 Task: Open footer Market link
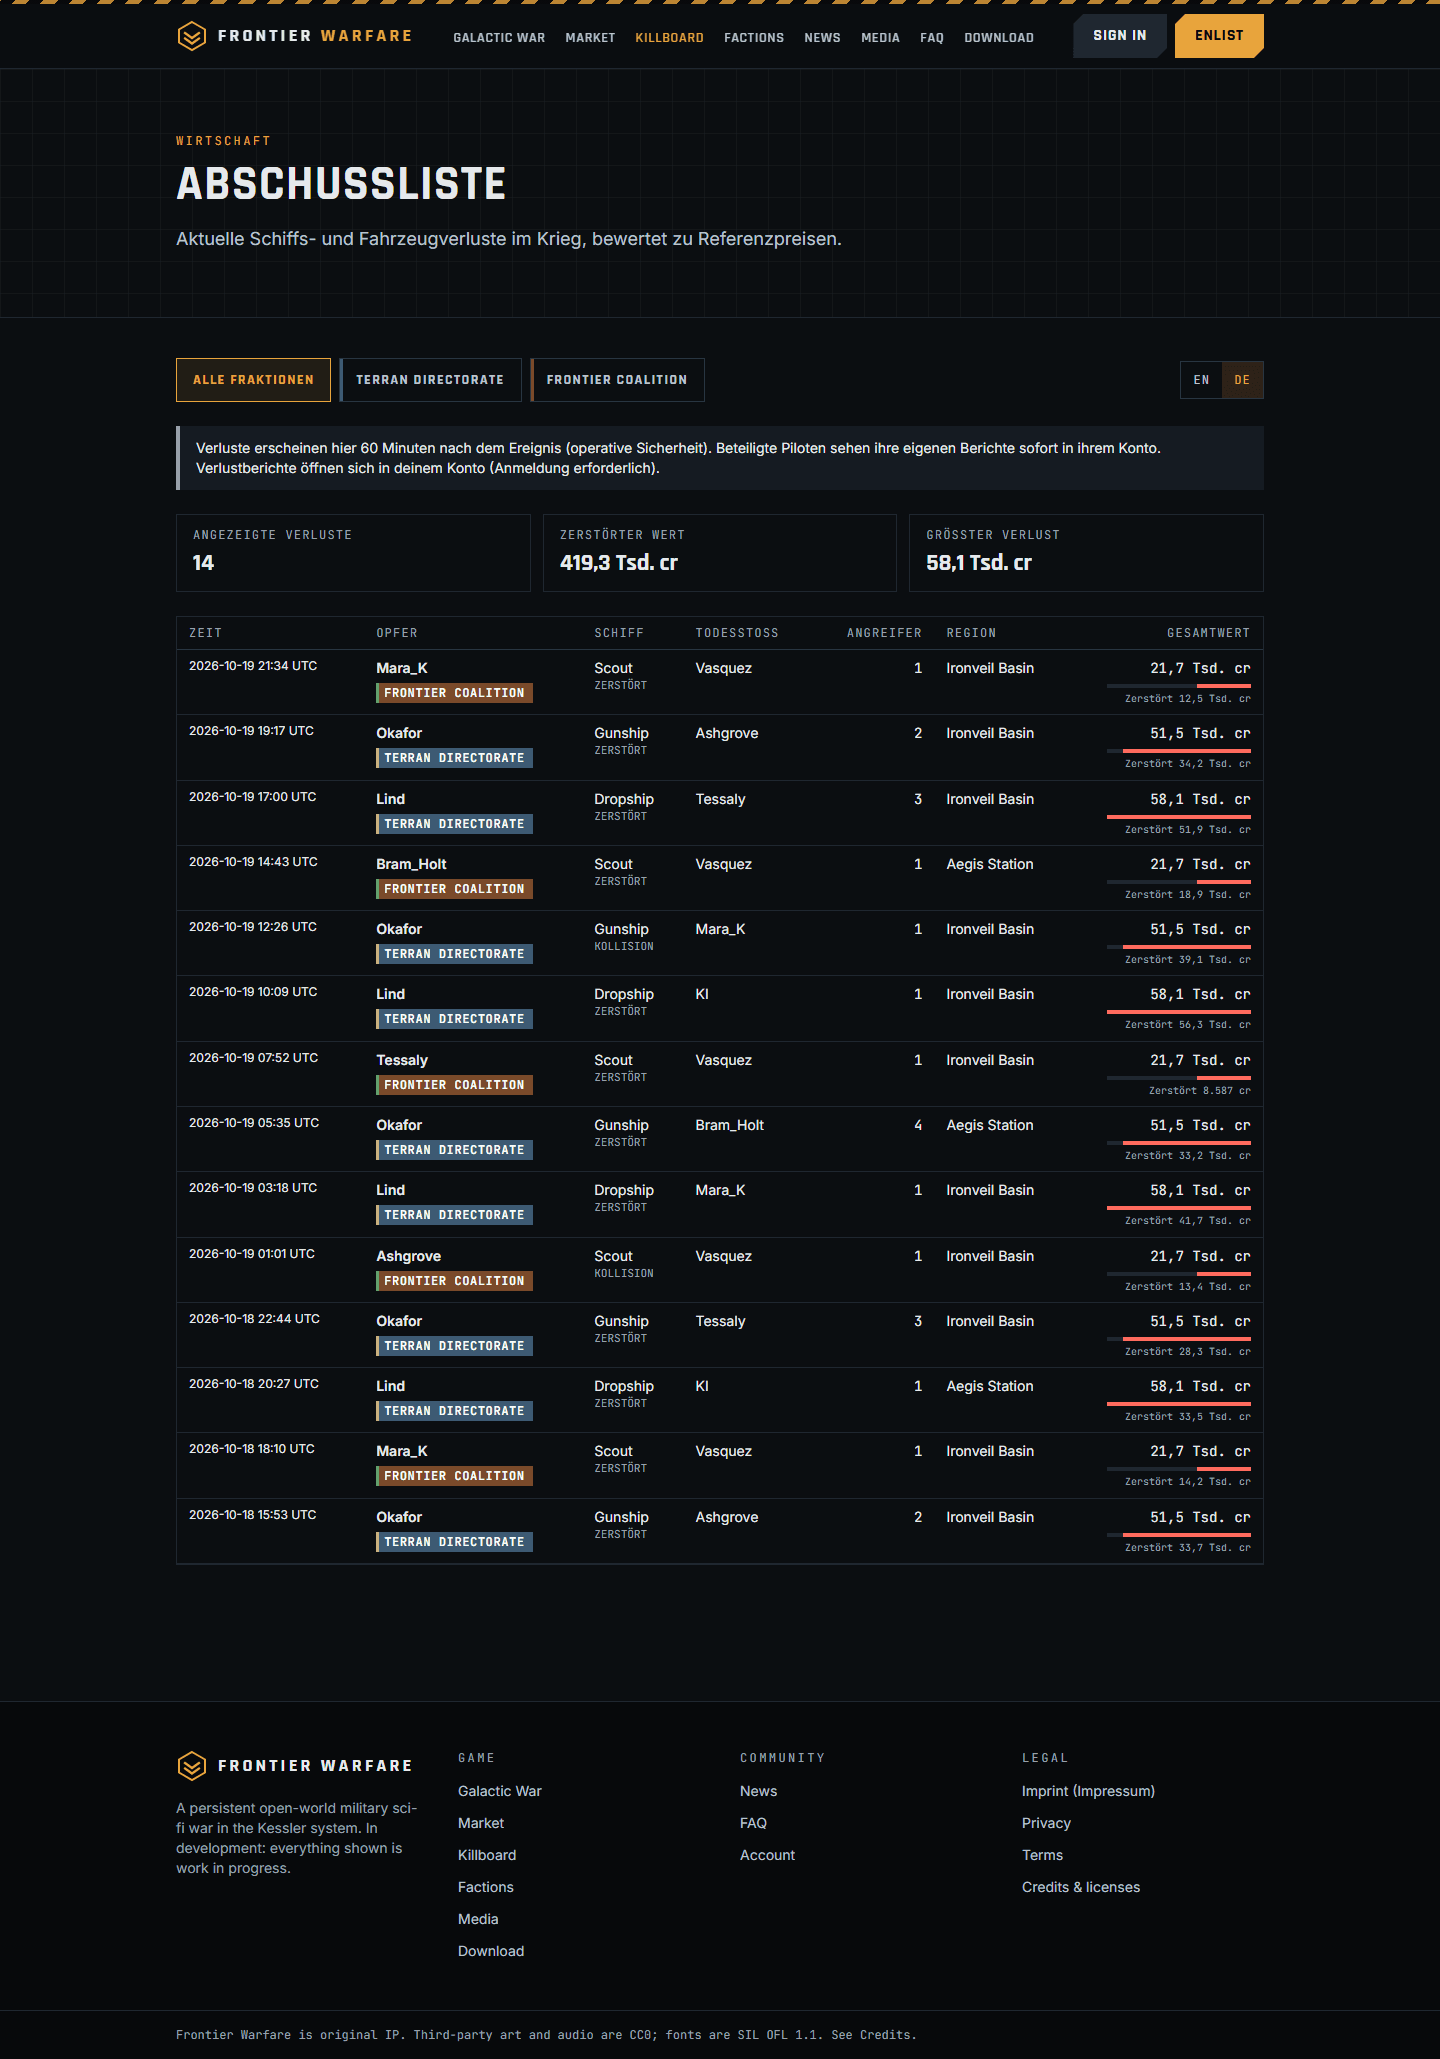tap(481, 1823)
